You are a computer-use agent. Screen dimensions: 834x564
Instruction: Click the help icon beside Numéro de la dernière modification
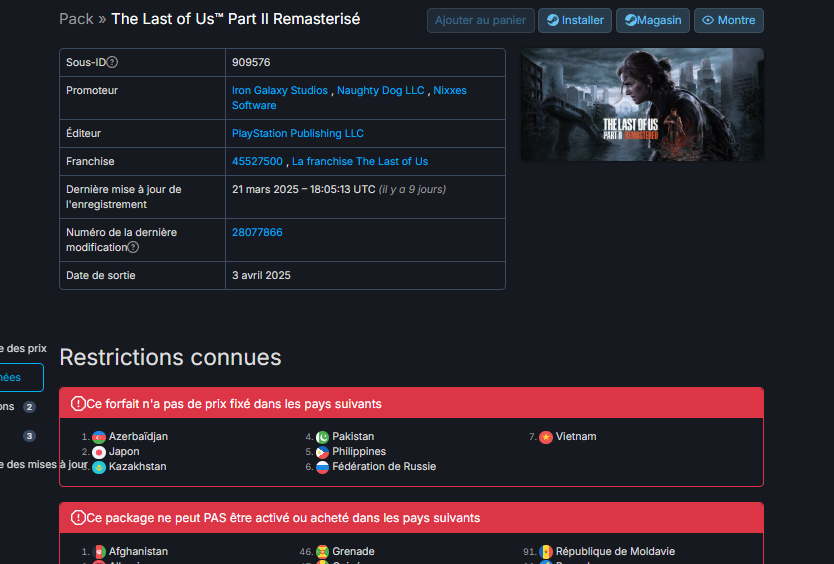coord(133,247)
